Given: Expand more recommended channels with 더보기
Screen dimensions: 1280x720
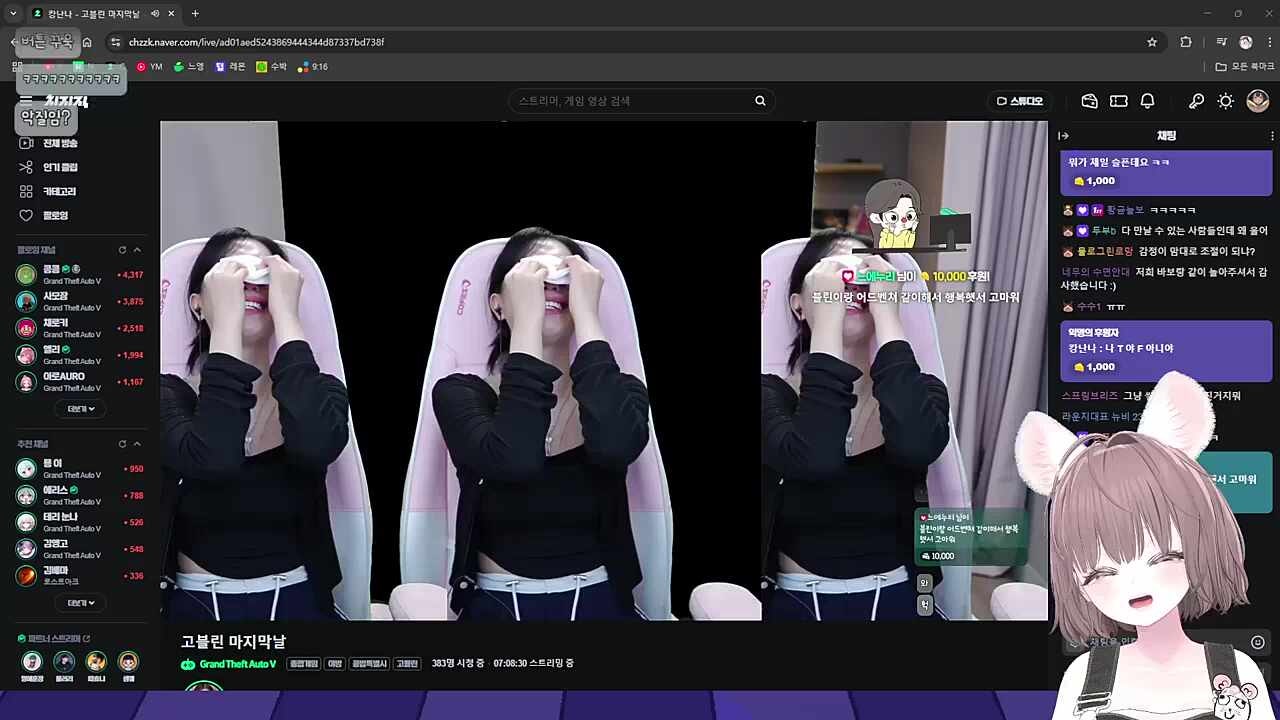Looking at the screenshot, I should click(81, 603).
